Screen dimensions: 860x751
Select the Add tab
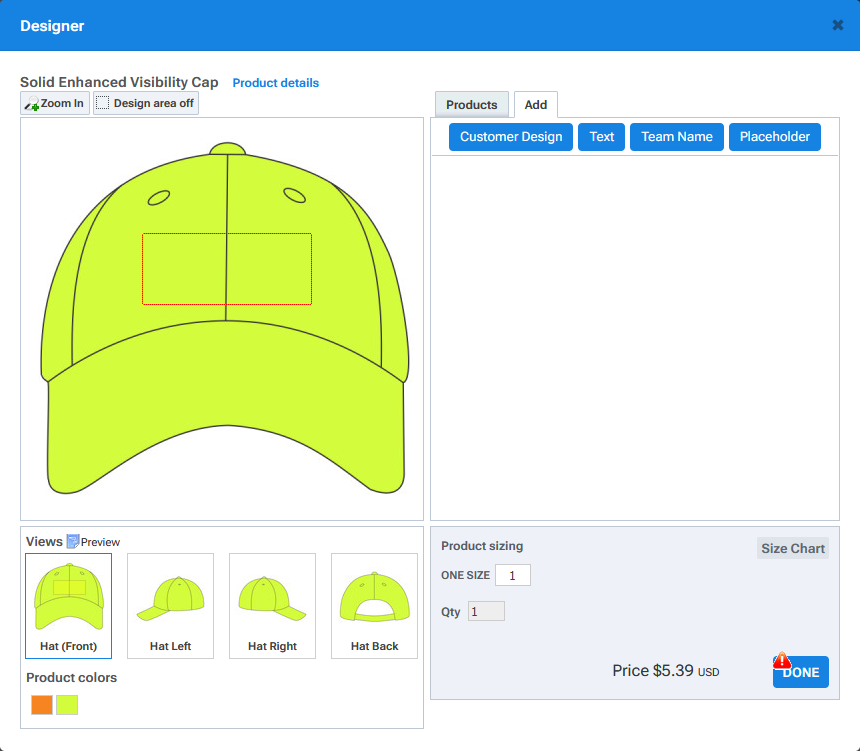point(536,105)
